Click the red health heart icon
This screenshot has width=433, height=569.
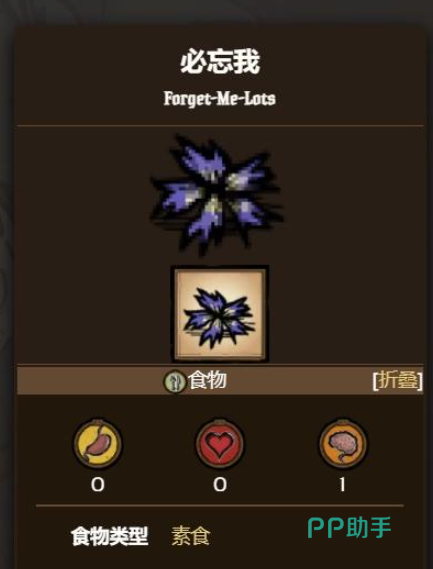(x=220, y=443)
